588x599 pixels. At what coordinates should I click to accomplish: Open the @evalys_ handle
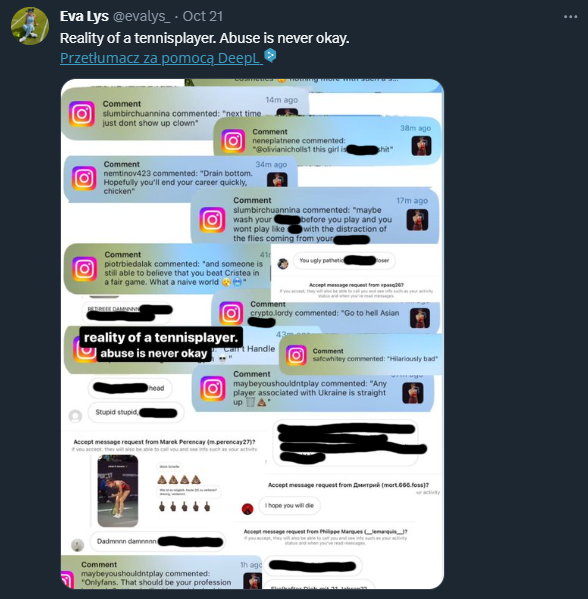point(141,16)
